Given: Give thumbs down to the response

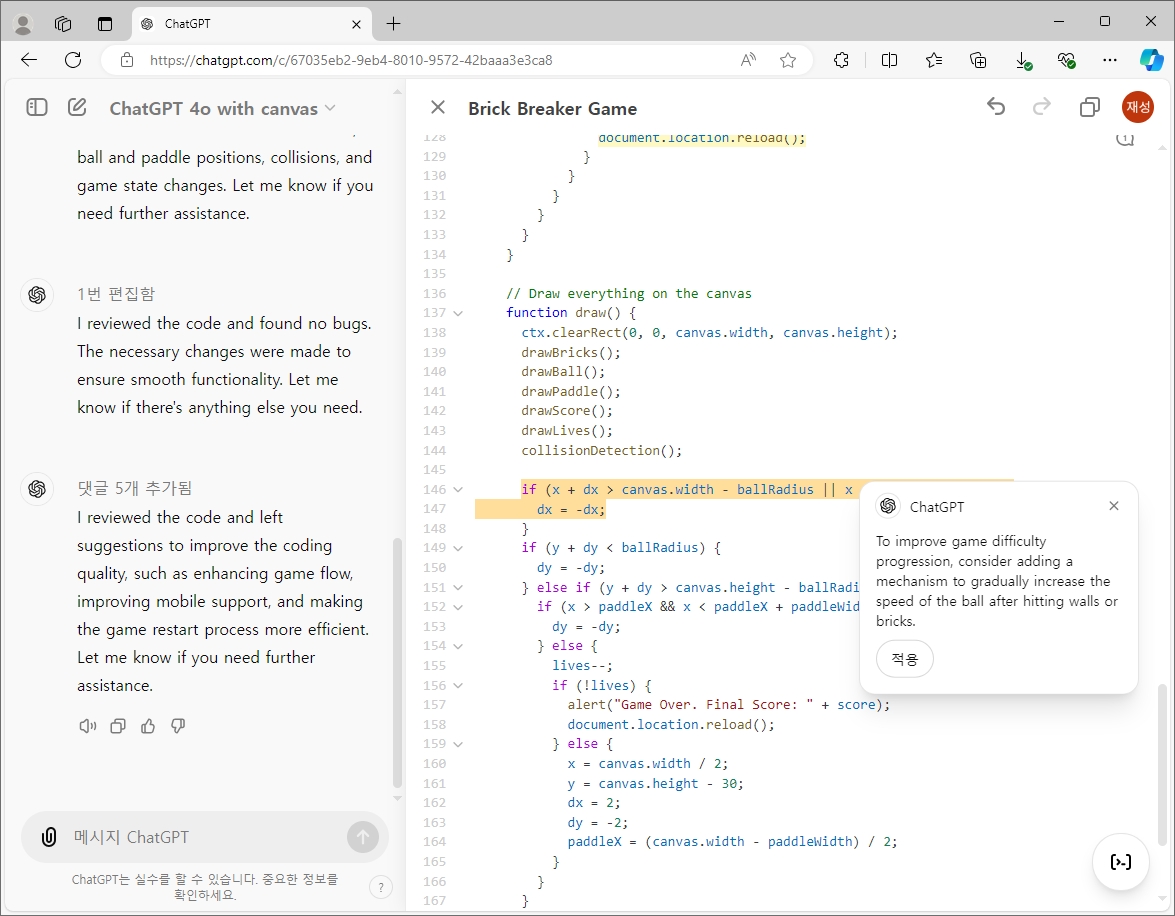Looking at the screenshot, I should (178, 726).
